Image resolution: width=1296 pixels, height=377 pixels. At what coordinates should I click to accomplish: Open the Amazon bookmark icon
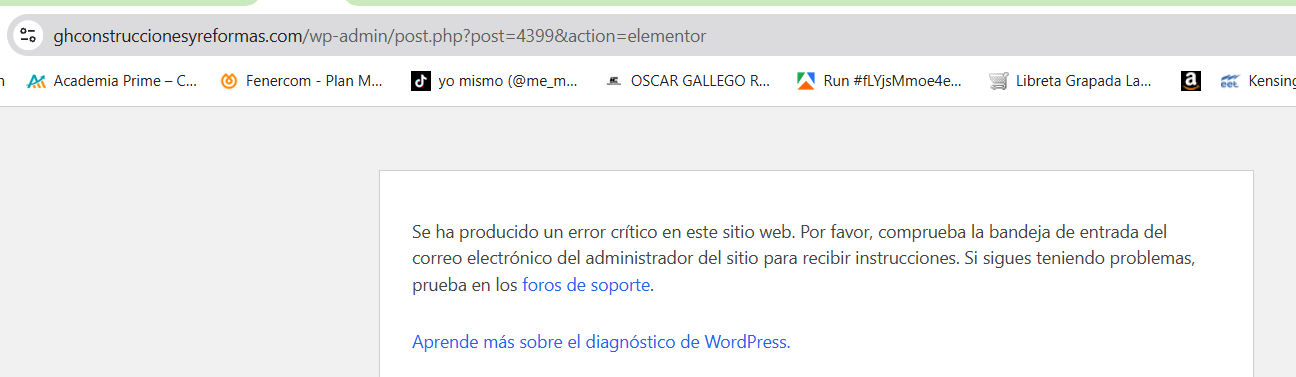[1190, 82]
